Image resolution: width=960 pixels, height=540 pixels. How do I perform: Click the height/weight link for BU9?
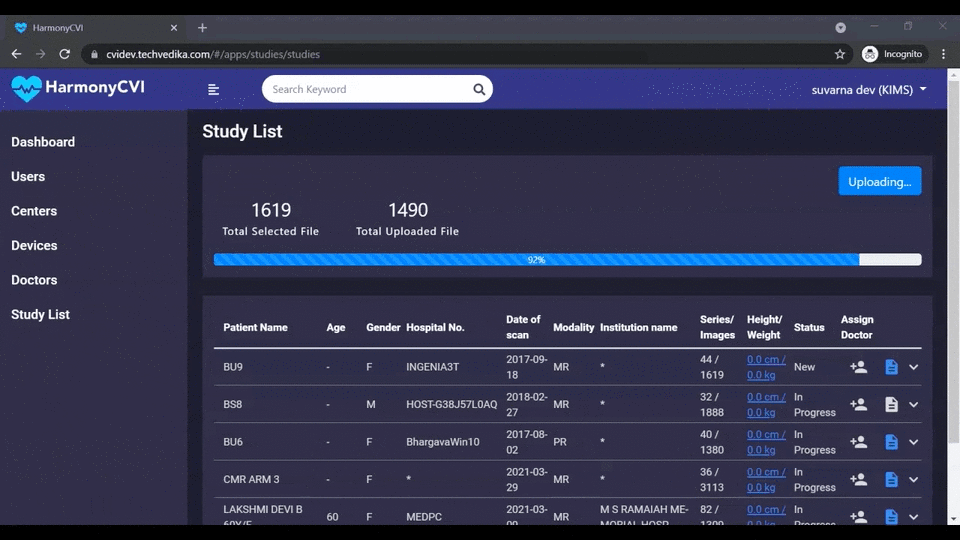tap(766, 367)
